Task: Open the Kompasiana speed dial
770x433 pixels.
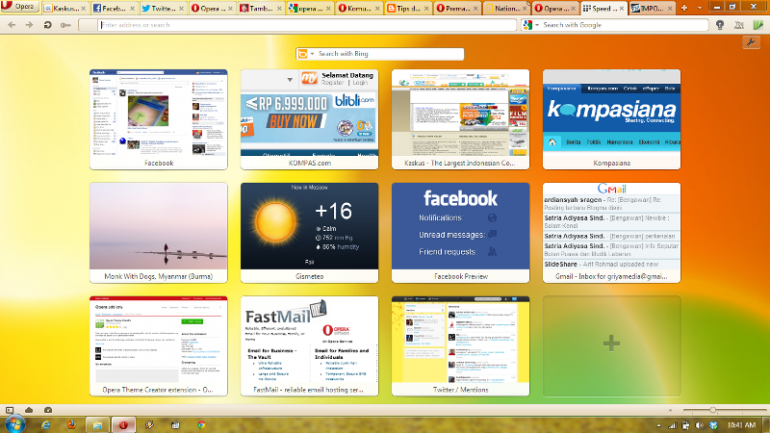Action: [611, 119]
